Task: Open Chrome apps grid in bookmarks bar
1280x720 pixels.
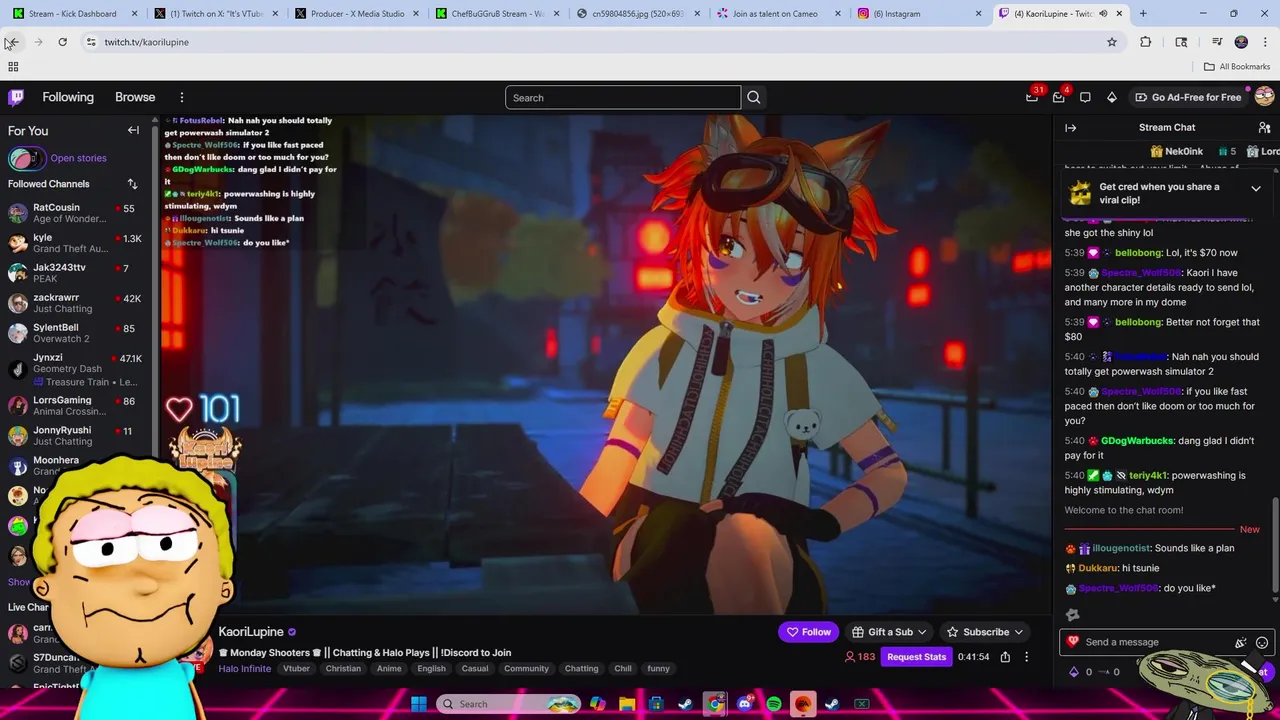Action: (13, 67)
